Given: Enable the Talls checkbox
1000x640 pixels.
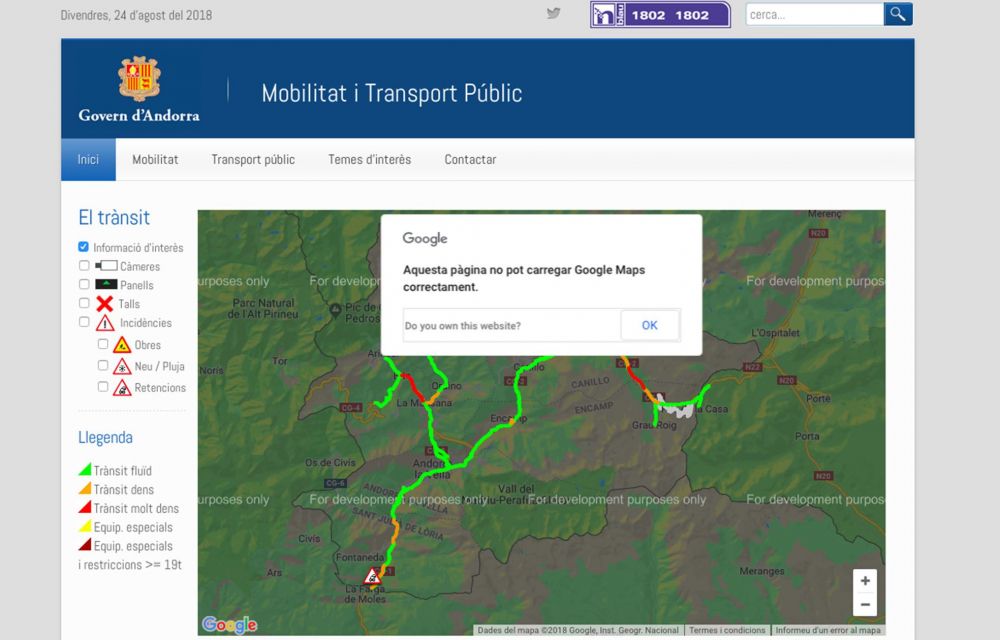Looking at the screenshot, I should click(84, 303).
